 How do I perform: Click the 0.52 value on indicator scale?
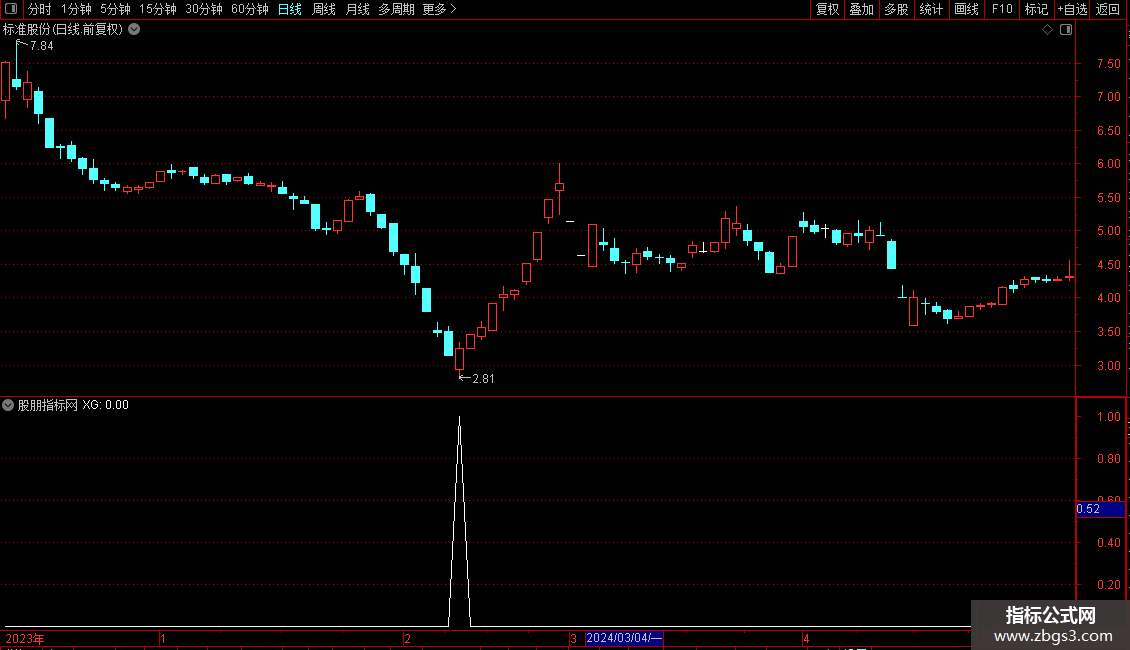pyautogui.click(x=1088, y=509)
